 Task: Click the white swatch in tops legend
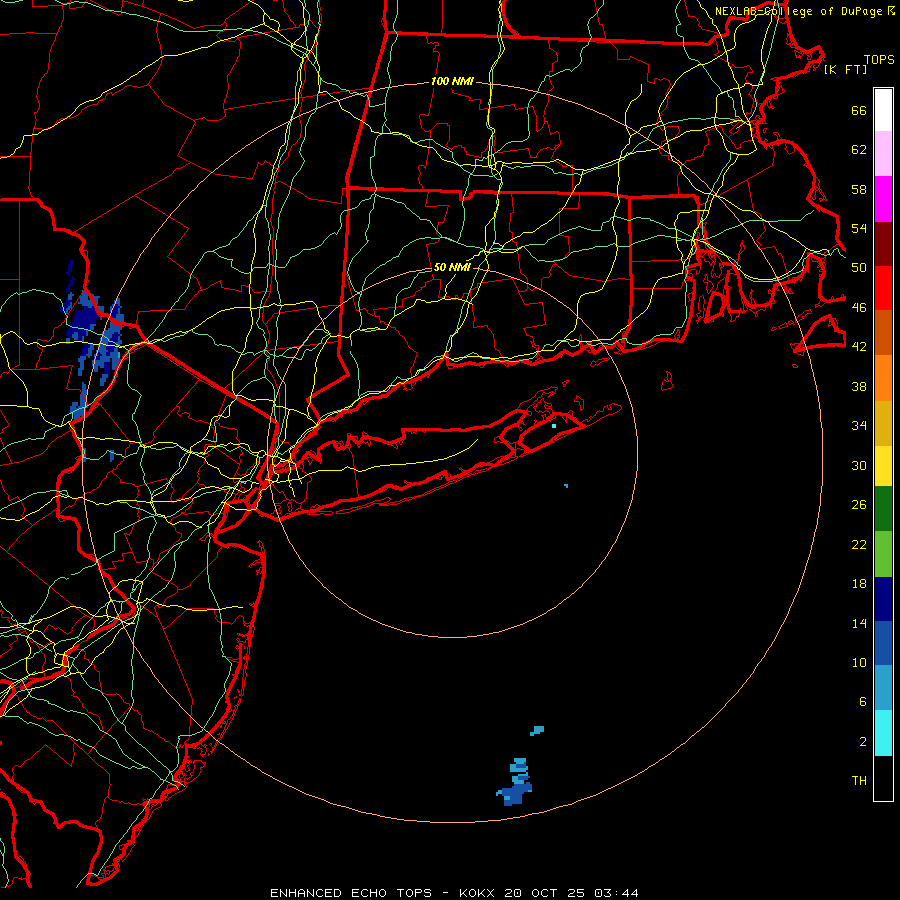point(883,110)
